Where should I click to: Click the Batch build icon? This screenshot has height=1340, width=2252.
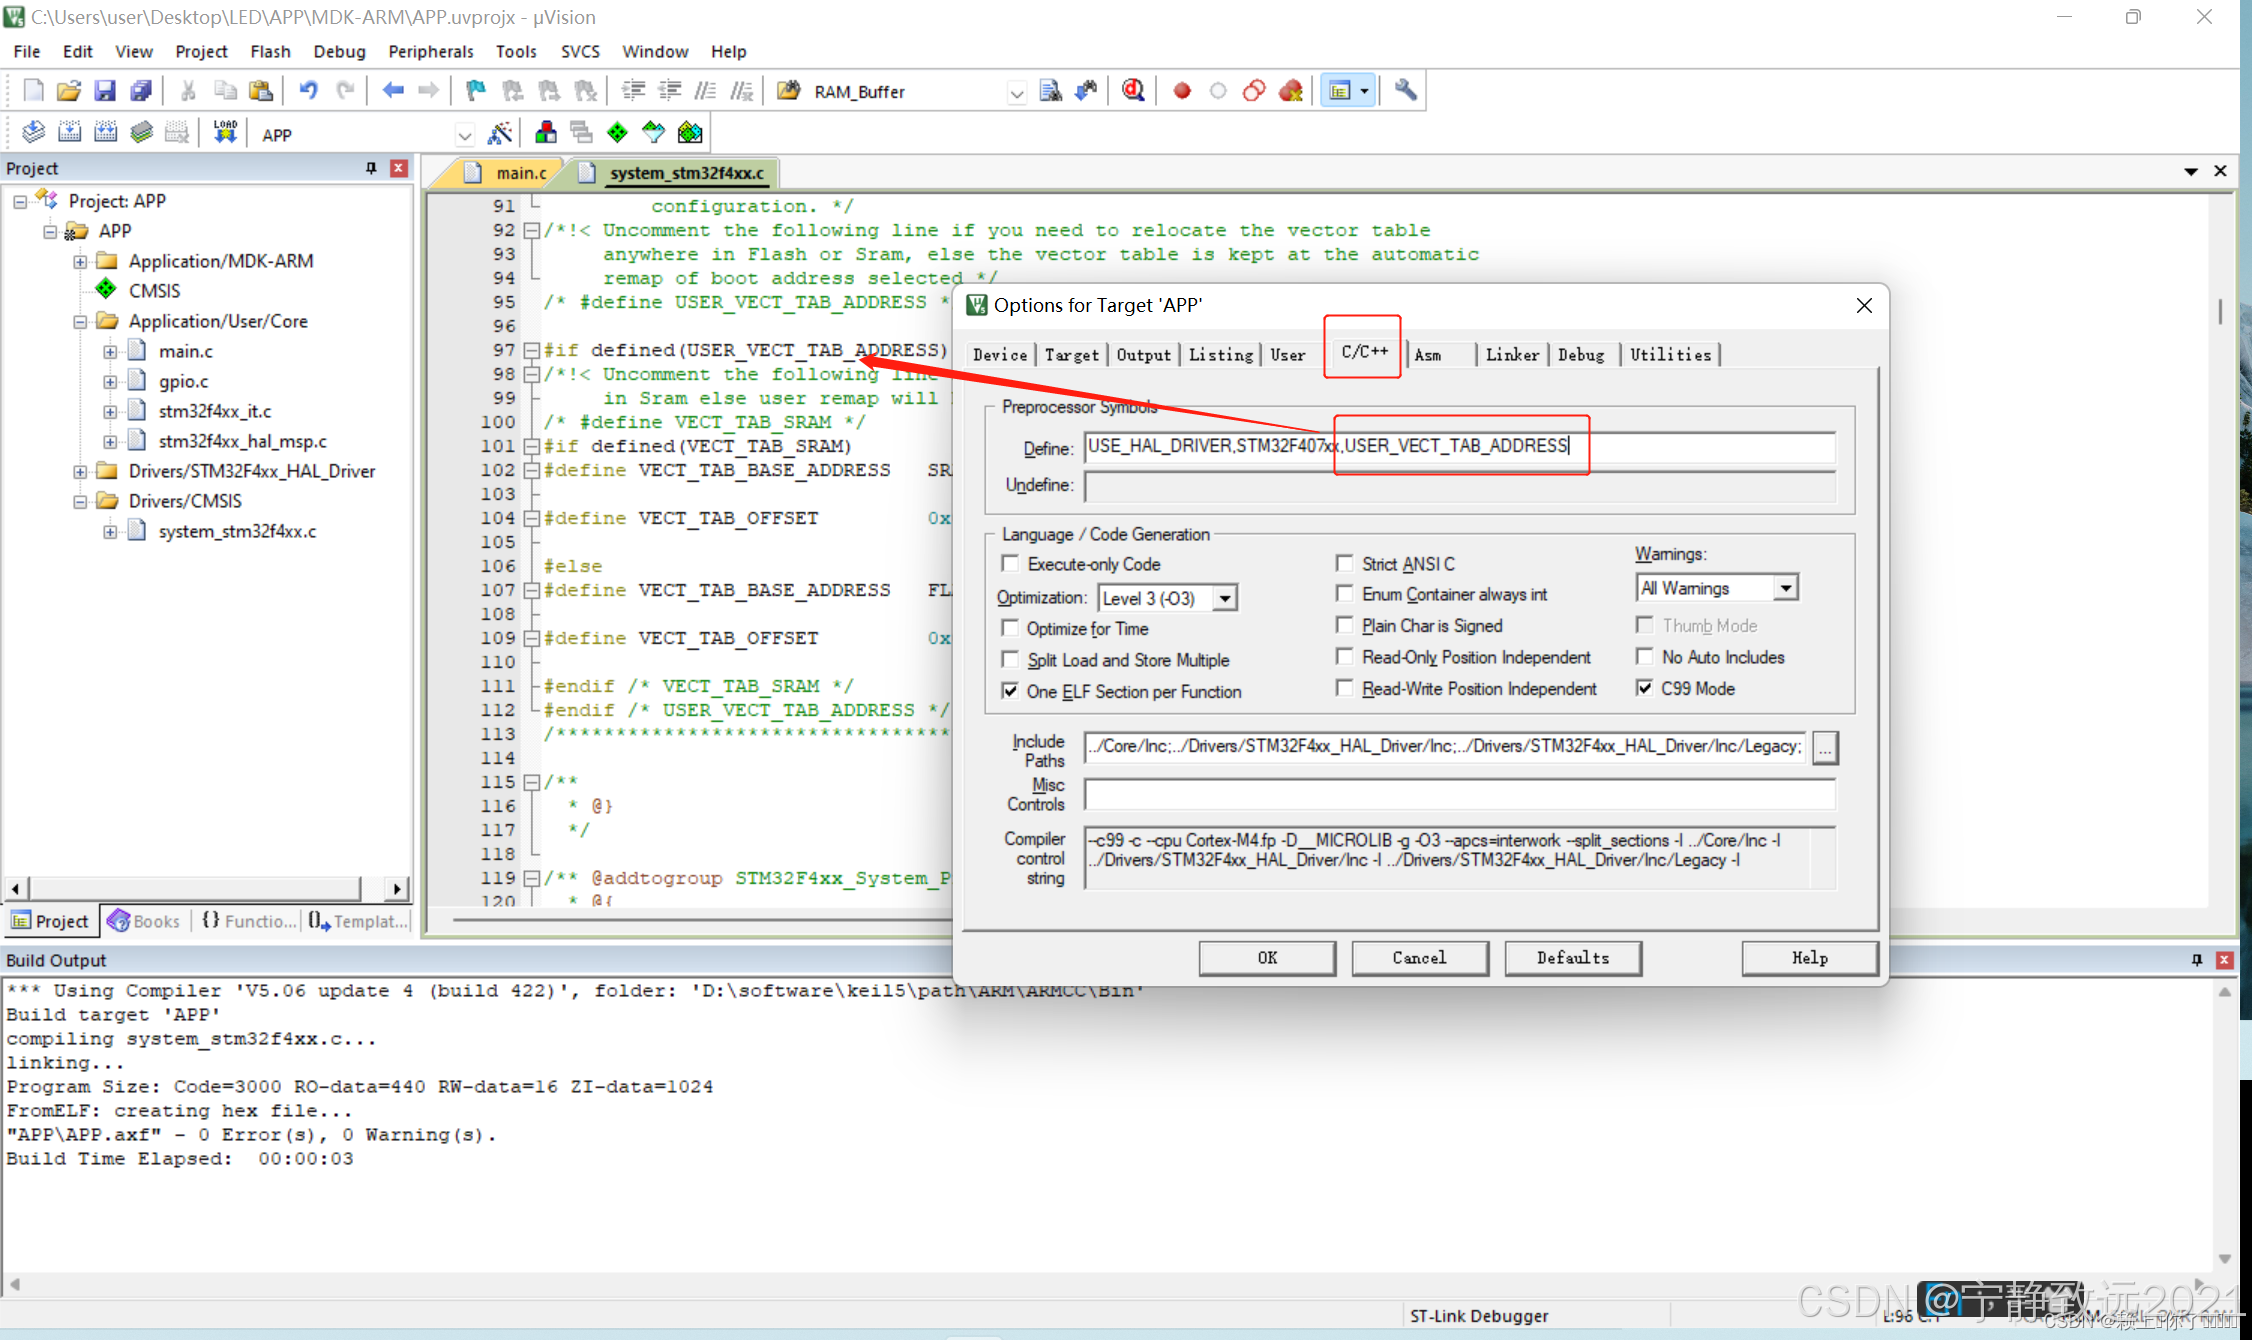tap(141, 133)
